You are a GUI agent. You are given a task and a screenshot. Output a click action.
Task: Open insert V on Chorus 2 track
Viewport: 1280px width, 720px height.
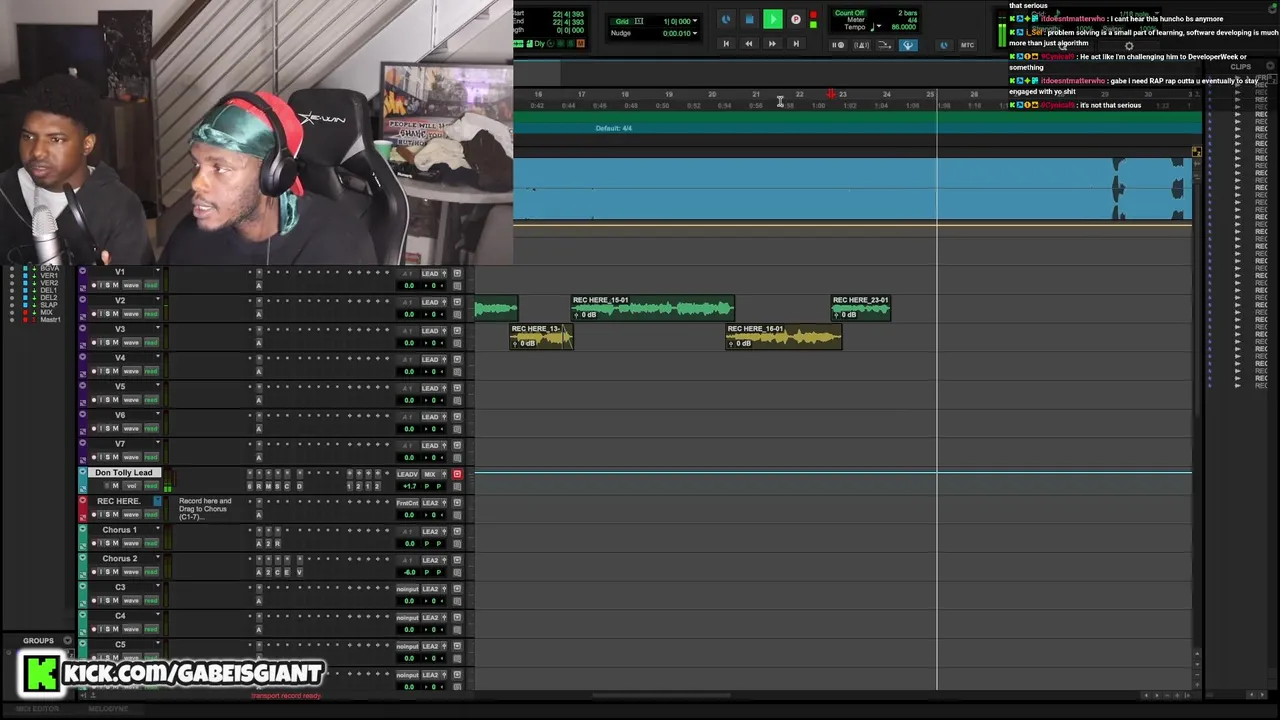point(298,572)
